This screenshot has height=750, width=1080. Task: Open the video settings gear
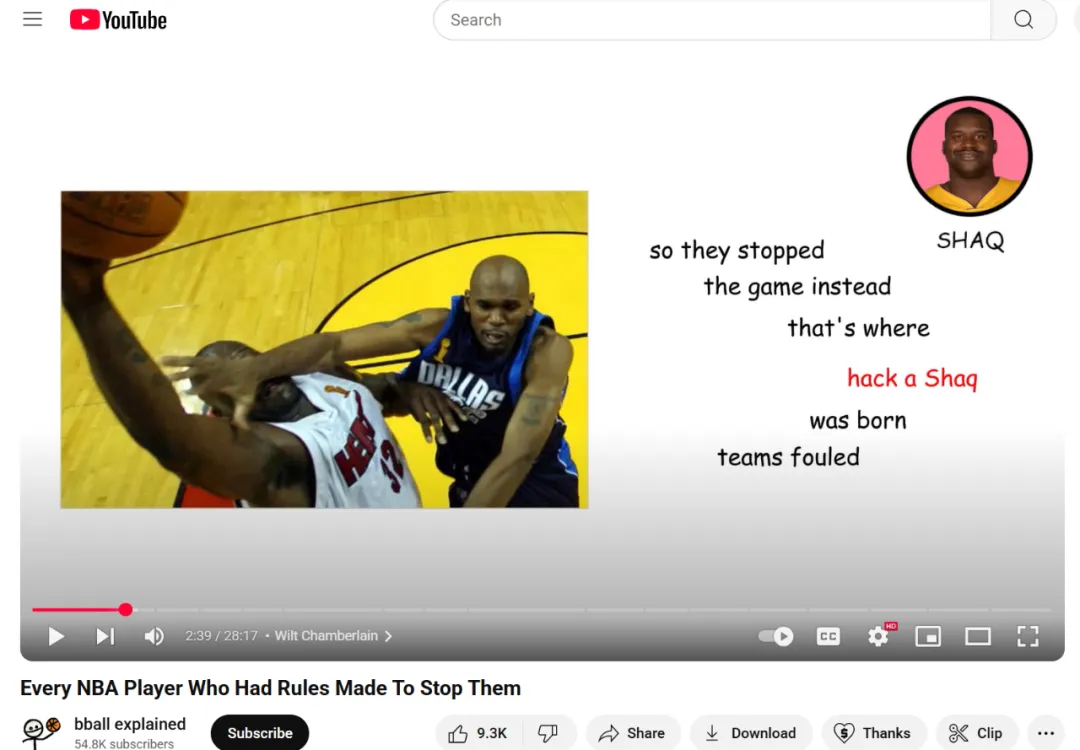point(878,636)
